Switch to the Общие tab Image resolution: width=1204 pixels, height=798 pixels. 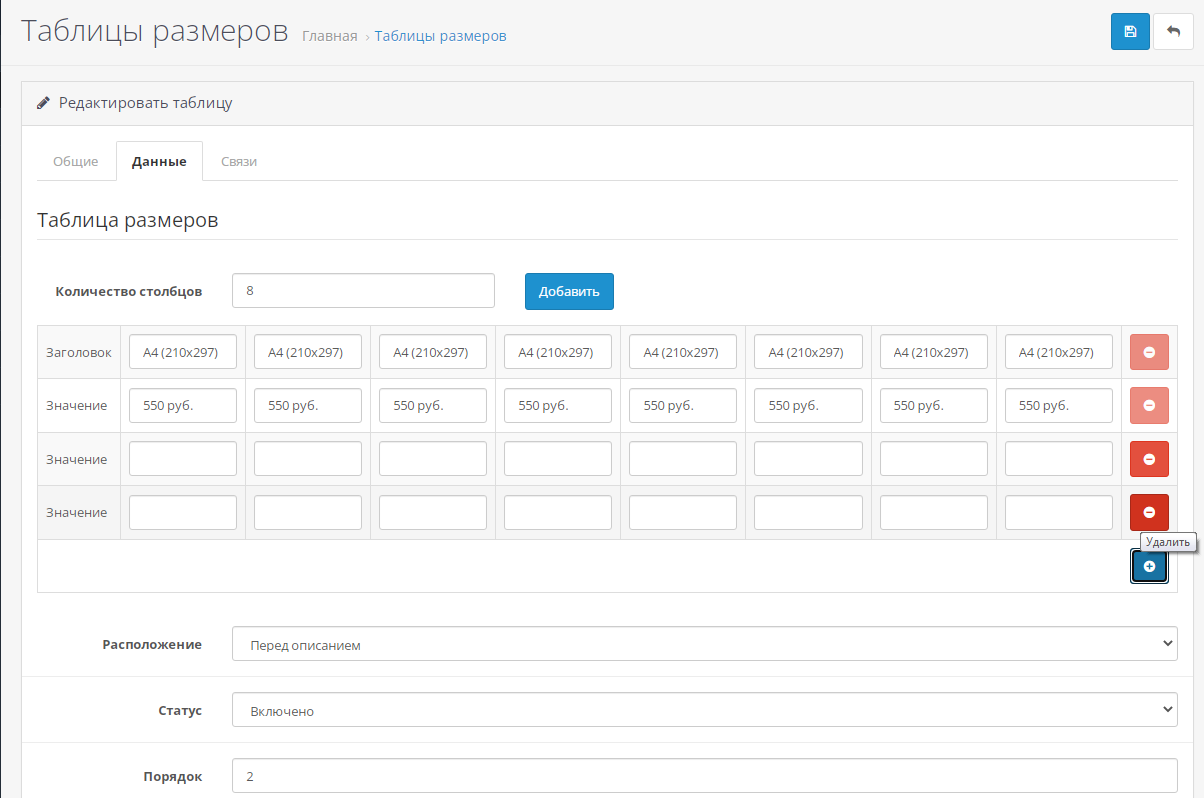point(75,161)
